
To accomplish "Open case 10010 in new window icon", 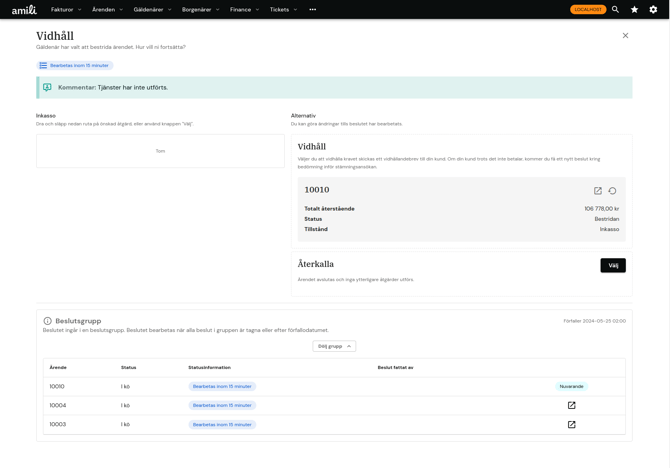I will [598, 191].
